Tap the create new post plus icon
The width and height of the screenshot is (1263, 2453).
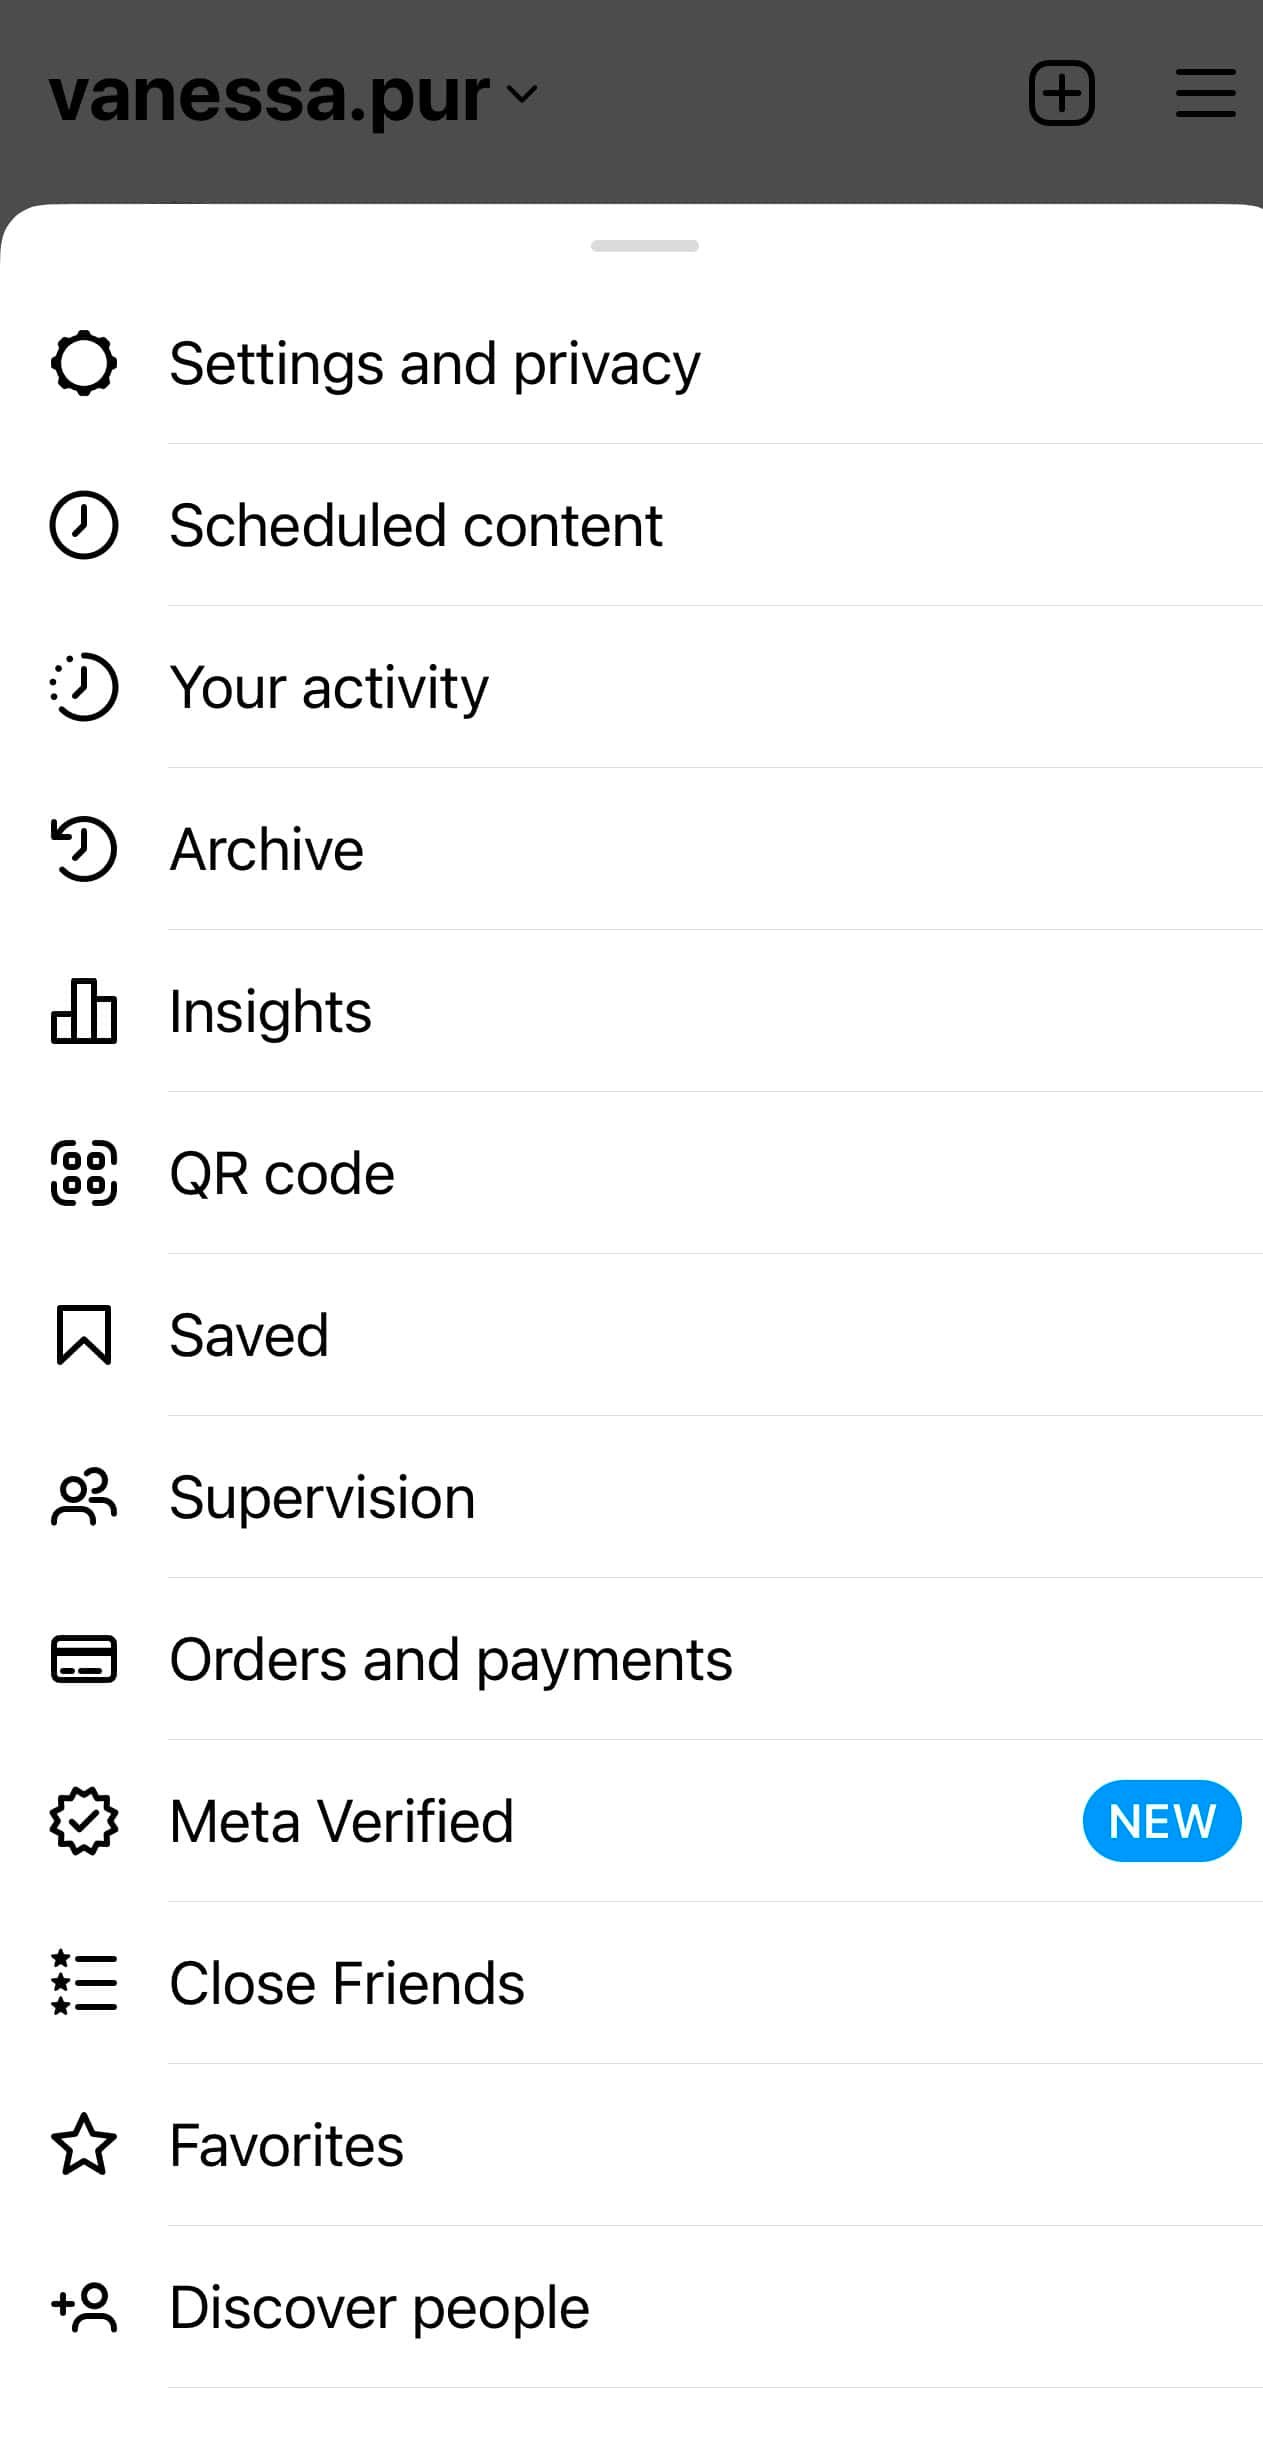(1061, 94)
